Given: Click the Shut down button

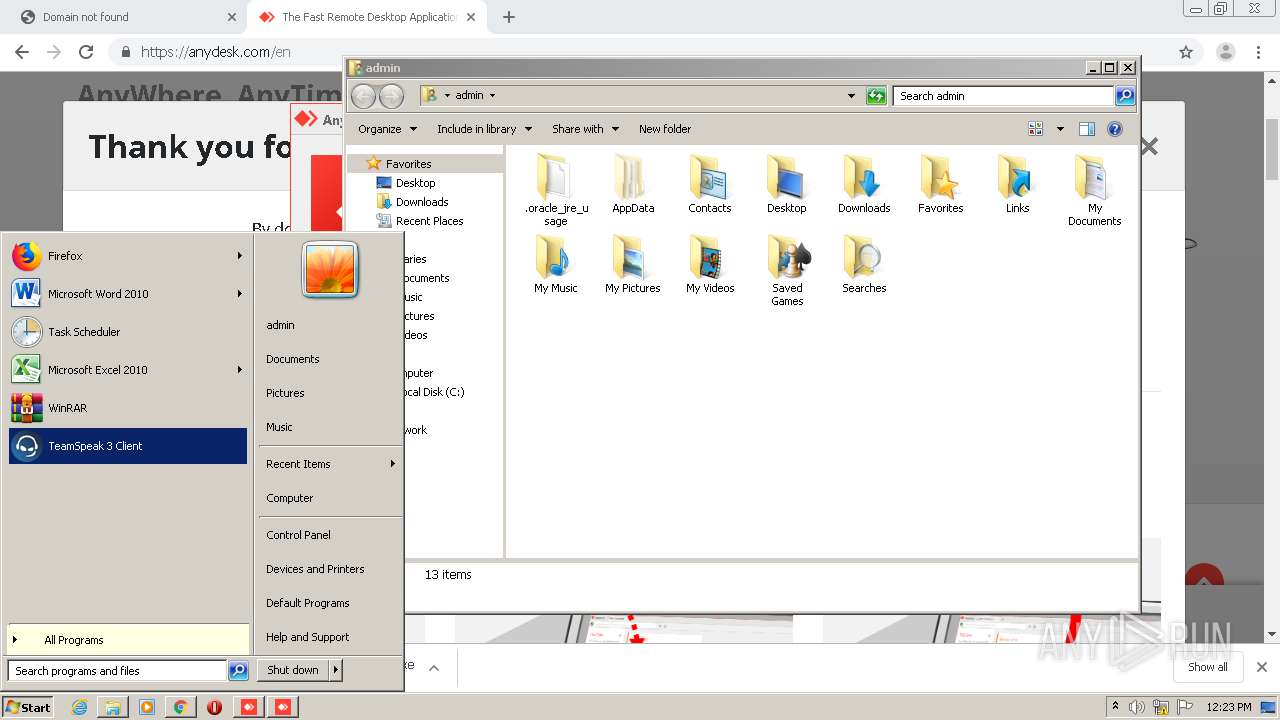Looking at the screenshot, I should tap(293, 670).
